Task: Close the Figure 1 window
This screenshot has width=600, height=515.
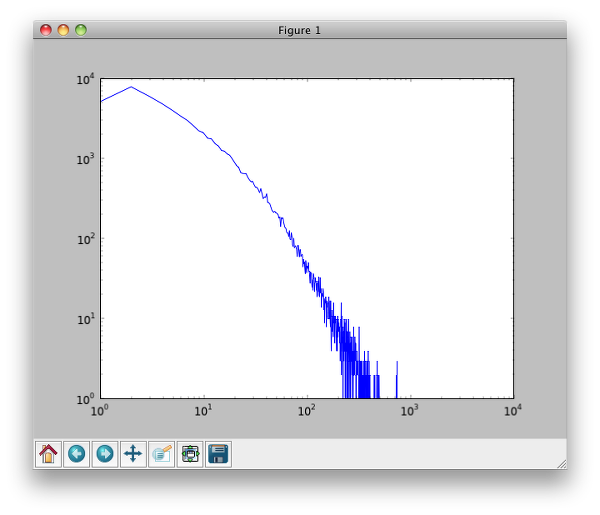Action: [46, 30]
